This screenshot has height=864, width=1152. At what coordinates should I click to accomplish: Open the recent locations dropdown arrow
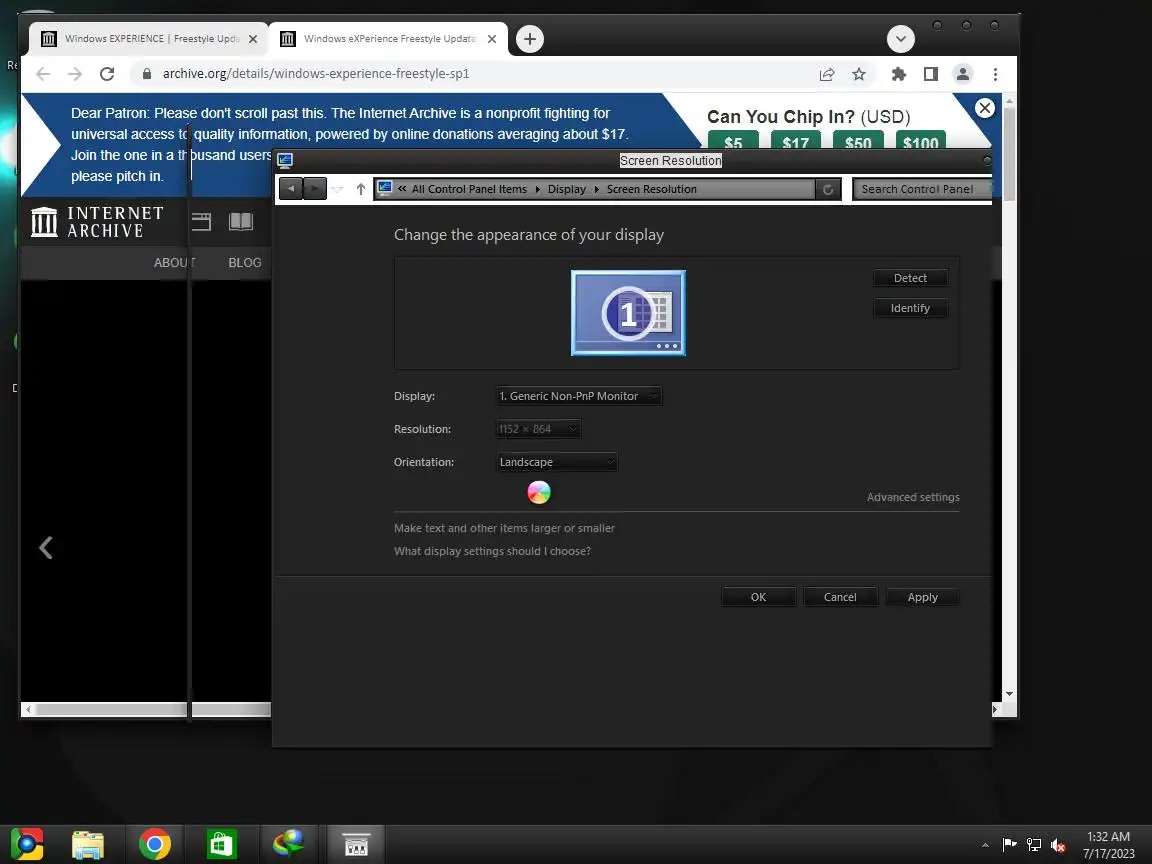(x=337, y=190)
